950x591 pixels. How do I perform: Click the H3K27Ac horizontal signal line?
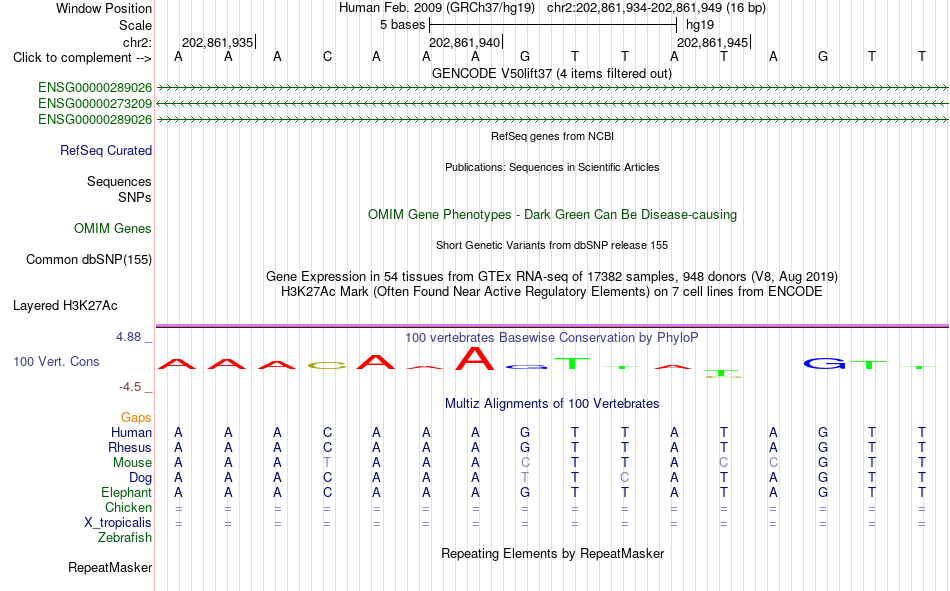click(552, 326)
